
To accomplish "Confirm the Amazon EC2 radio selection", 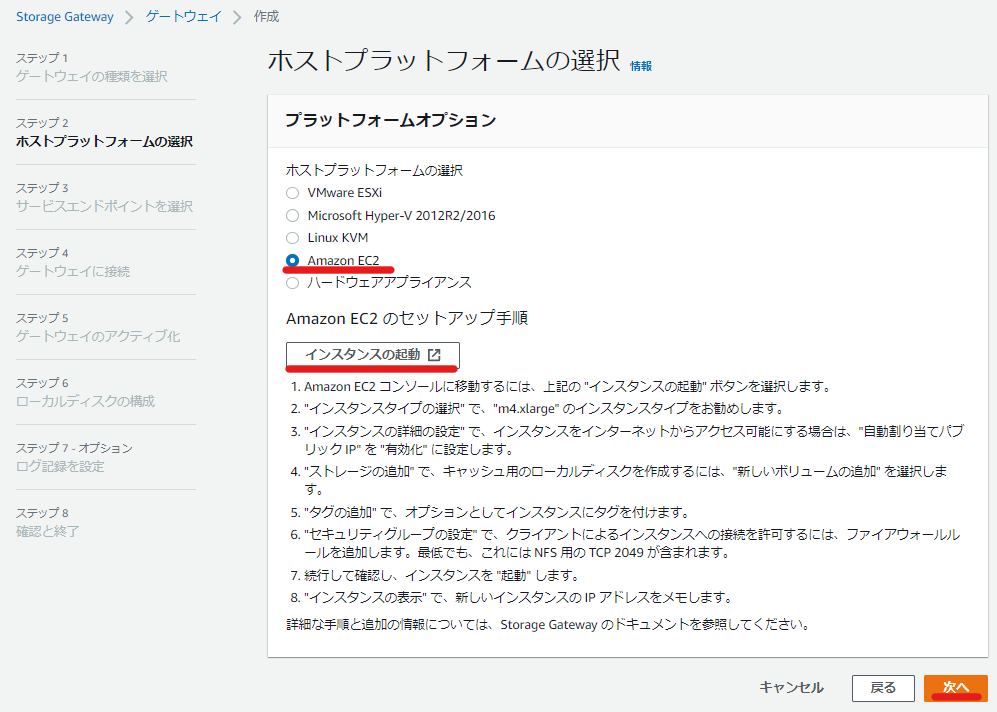I will 291,259.
